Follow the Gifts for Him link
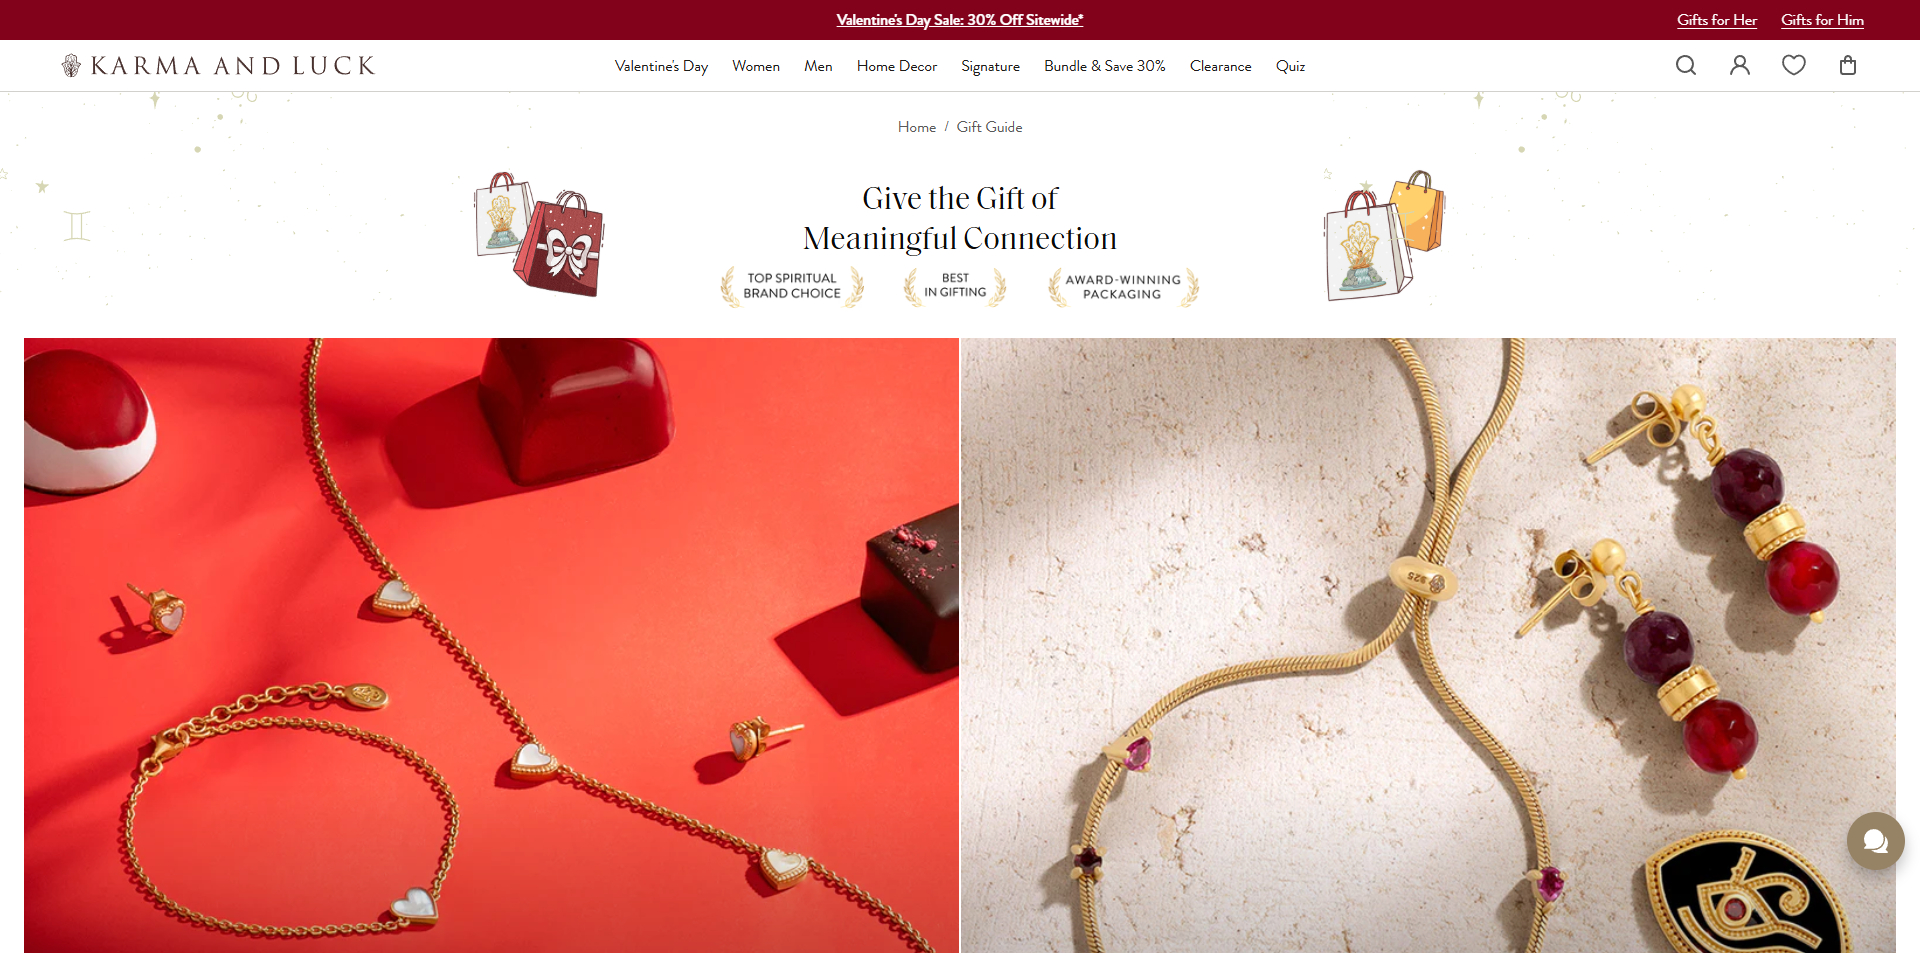Image resolution: width=1920 pixels, height=953 pixels. point(1822,20)
